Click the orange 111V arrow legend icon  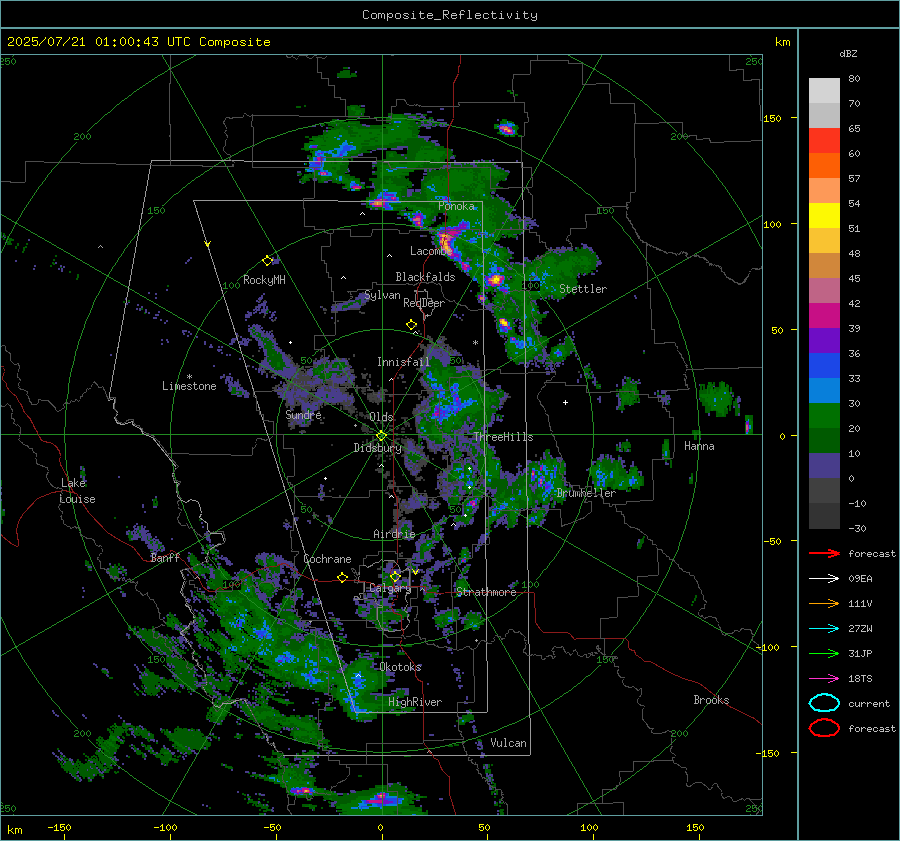tap(824, 603)
